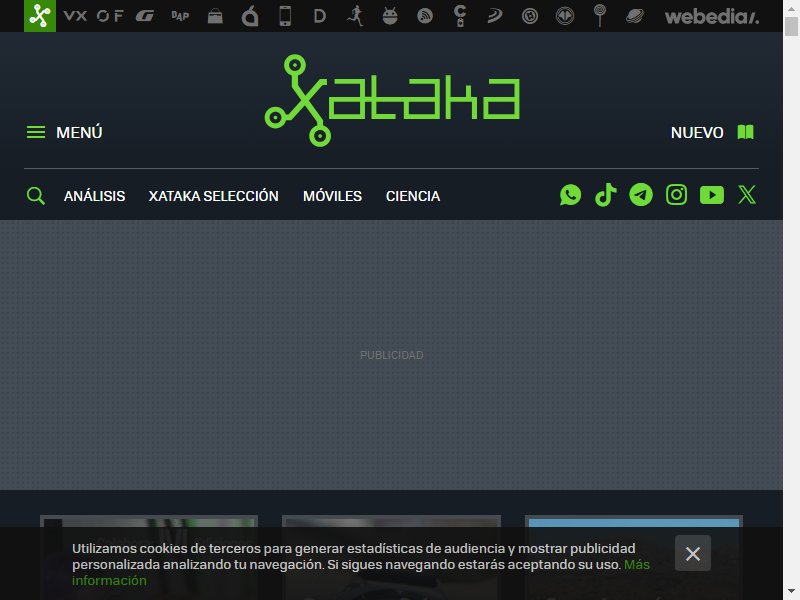
Task: Open the VX site icon
Action: coord(75,16)
